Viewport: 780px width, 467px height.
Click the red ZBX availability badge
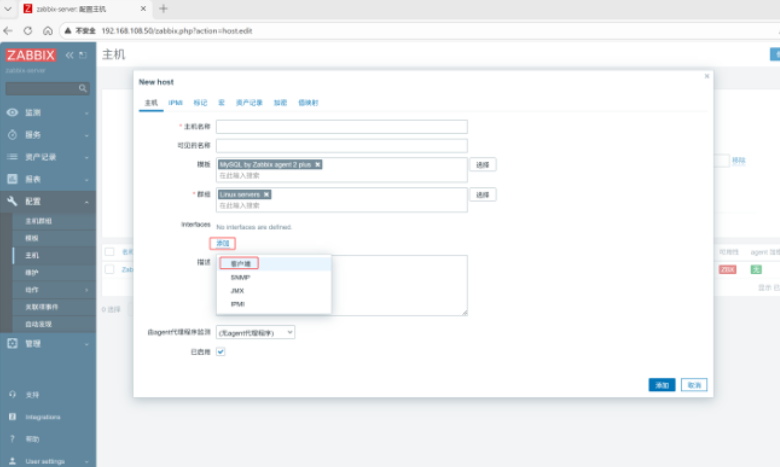pyautogui.click(x=727, y=270)
